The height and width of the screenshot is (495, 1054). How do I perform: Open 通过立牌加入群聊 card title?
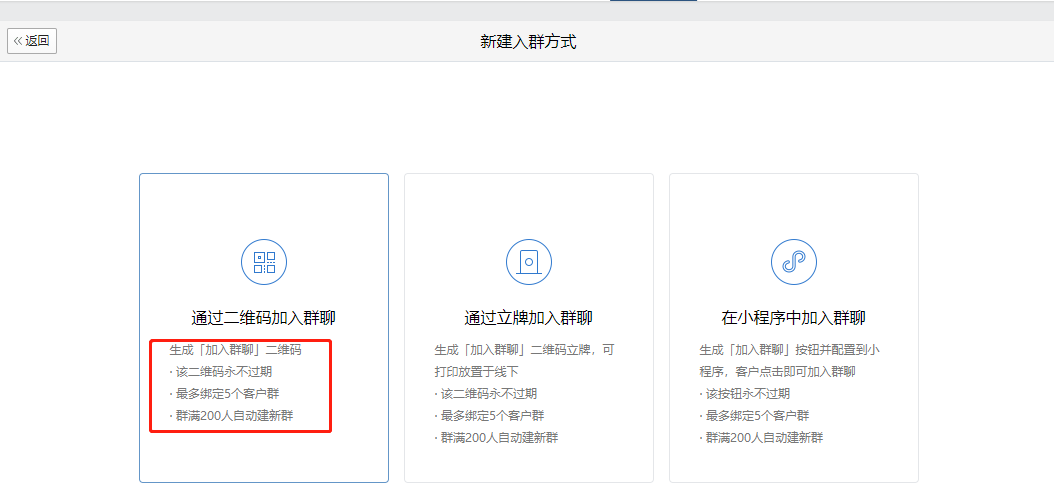pos(529,318)
